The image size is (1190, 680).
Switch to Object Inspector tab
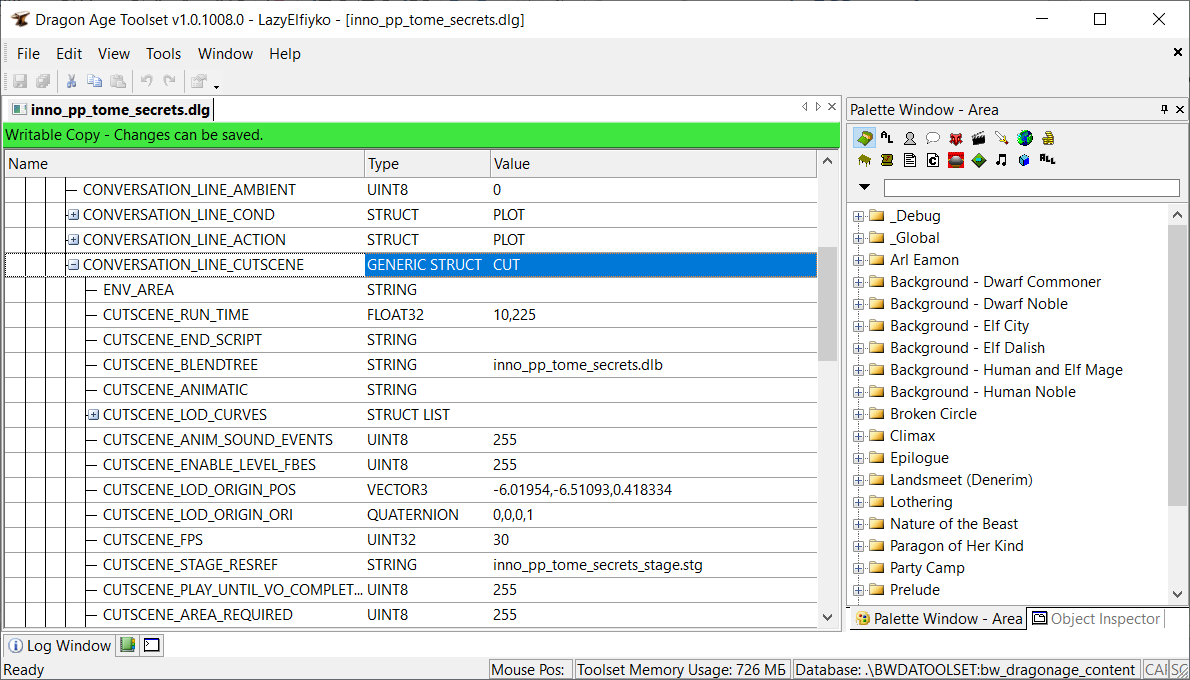tap(1095, 619)
